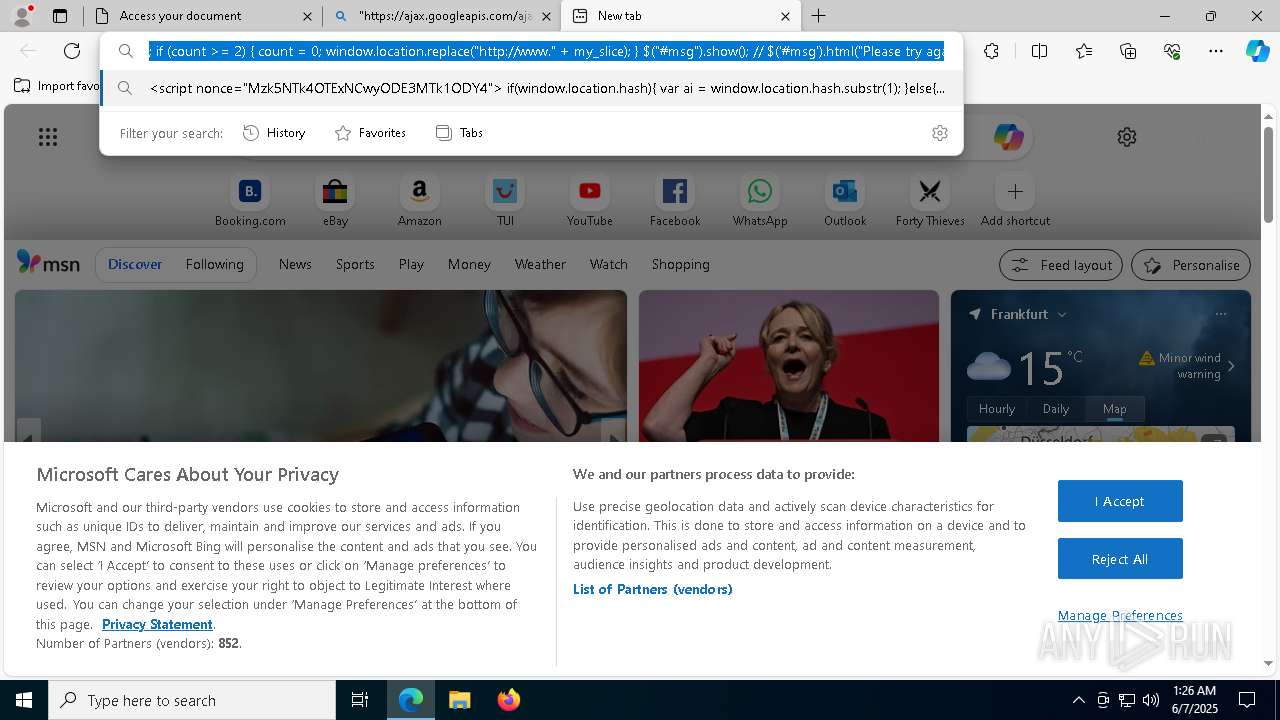Open weather card more options
1280x720 pixels.
[x=1220, y=314]
